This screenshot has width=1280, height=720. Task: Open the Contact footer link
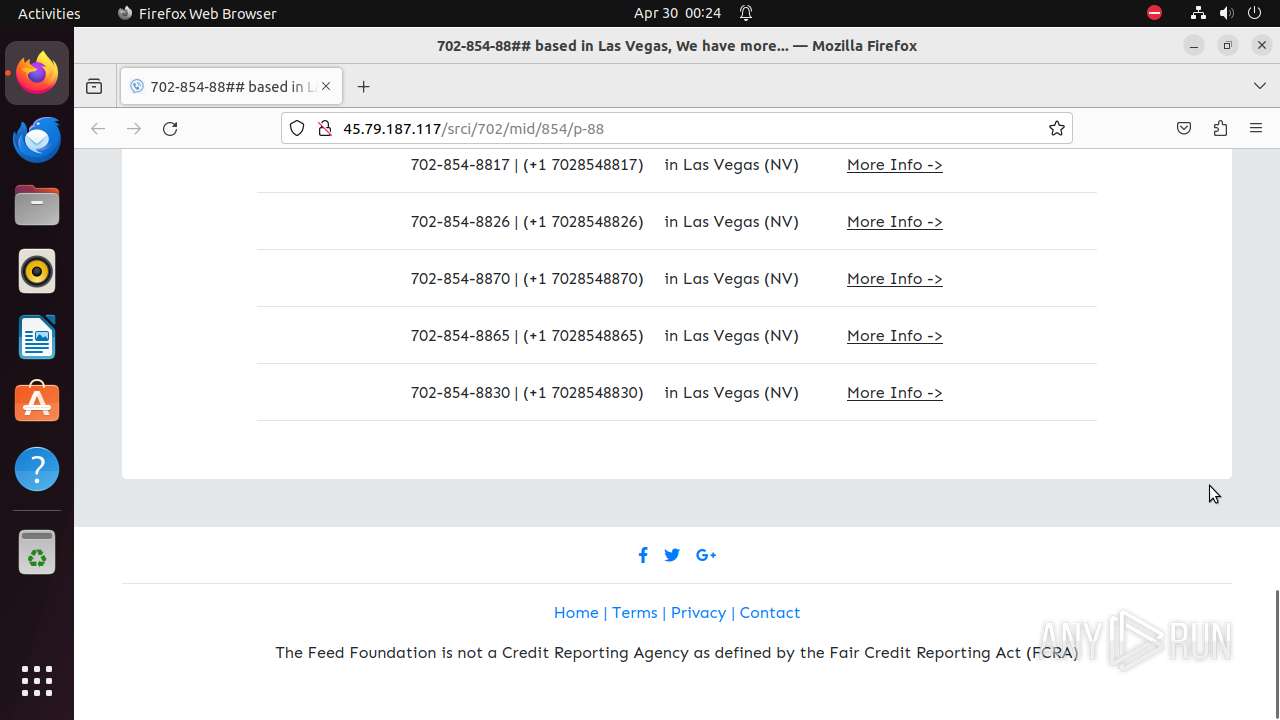click(x=769, y=612)
